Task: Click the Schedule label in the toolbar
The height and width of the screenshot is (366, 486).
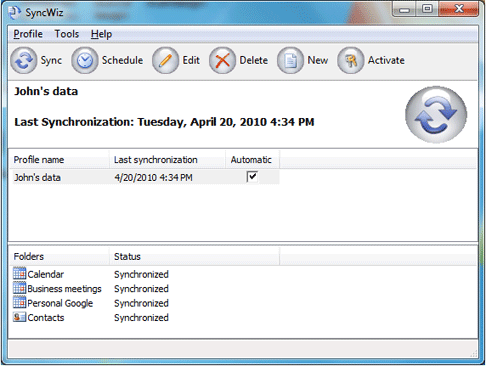Action: [x=122, y=60]
